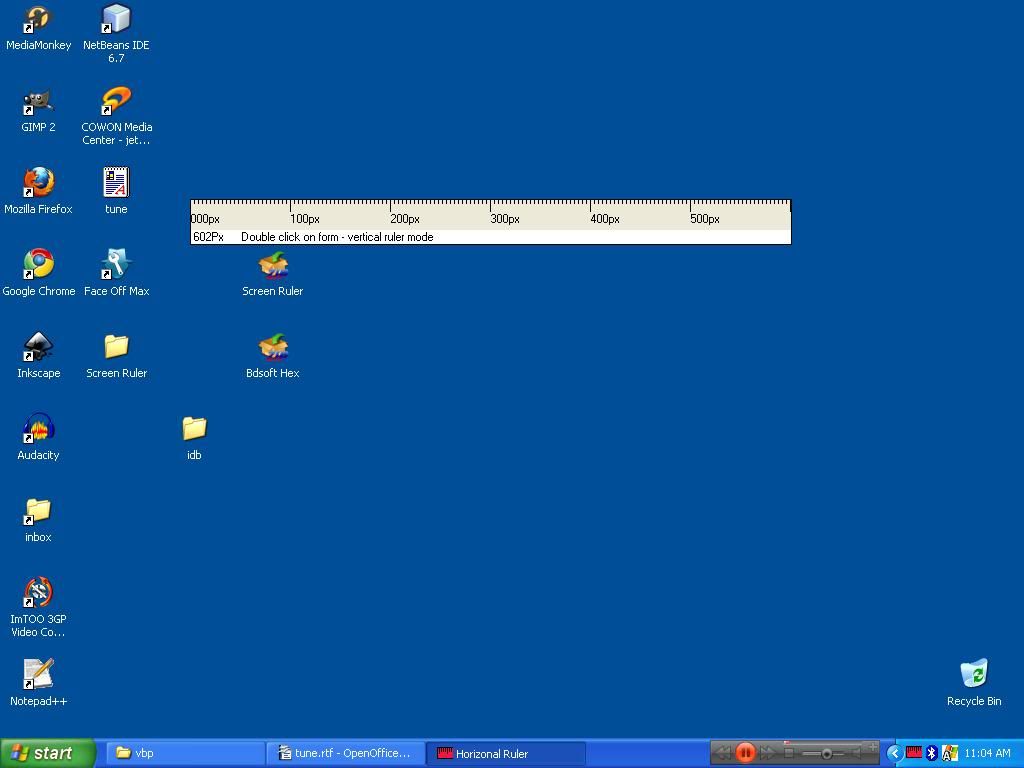
Task: Click the Audacity desktop shortcut
Action: (x=38, y=430)
